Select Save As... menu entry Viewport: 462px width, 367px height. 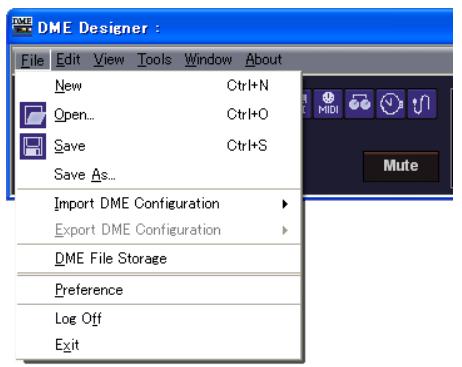(x=158, y=174)
